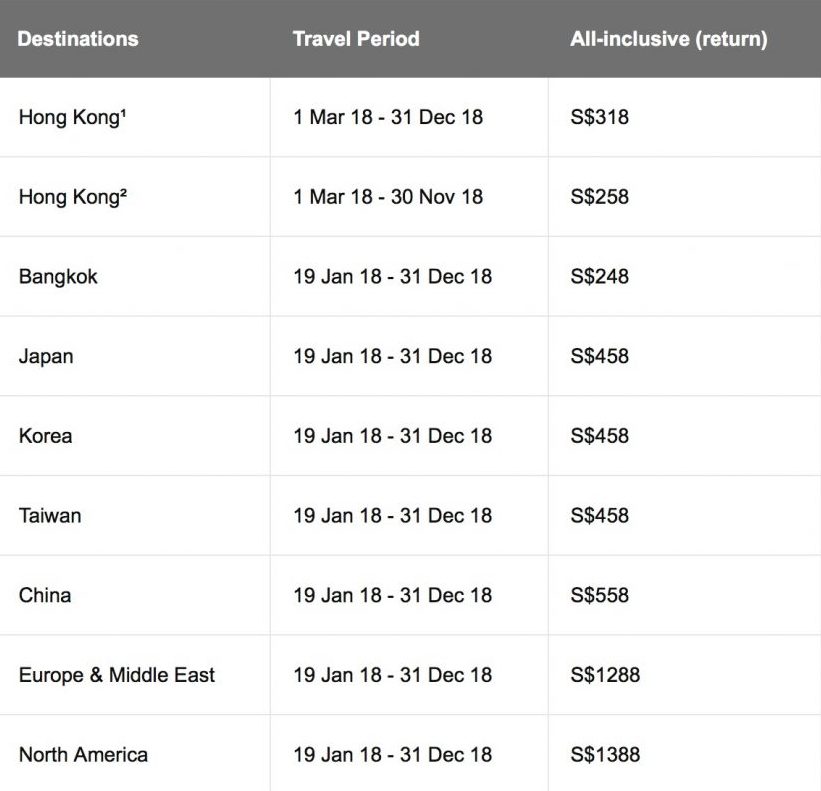
Task: Select Europe & Middle East destination
Action: pos(117,675)
